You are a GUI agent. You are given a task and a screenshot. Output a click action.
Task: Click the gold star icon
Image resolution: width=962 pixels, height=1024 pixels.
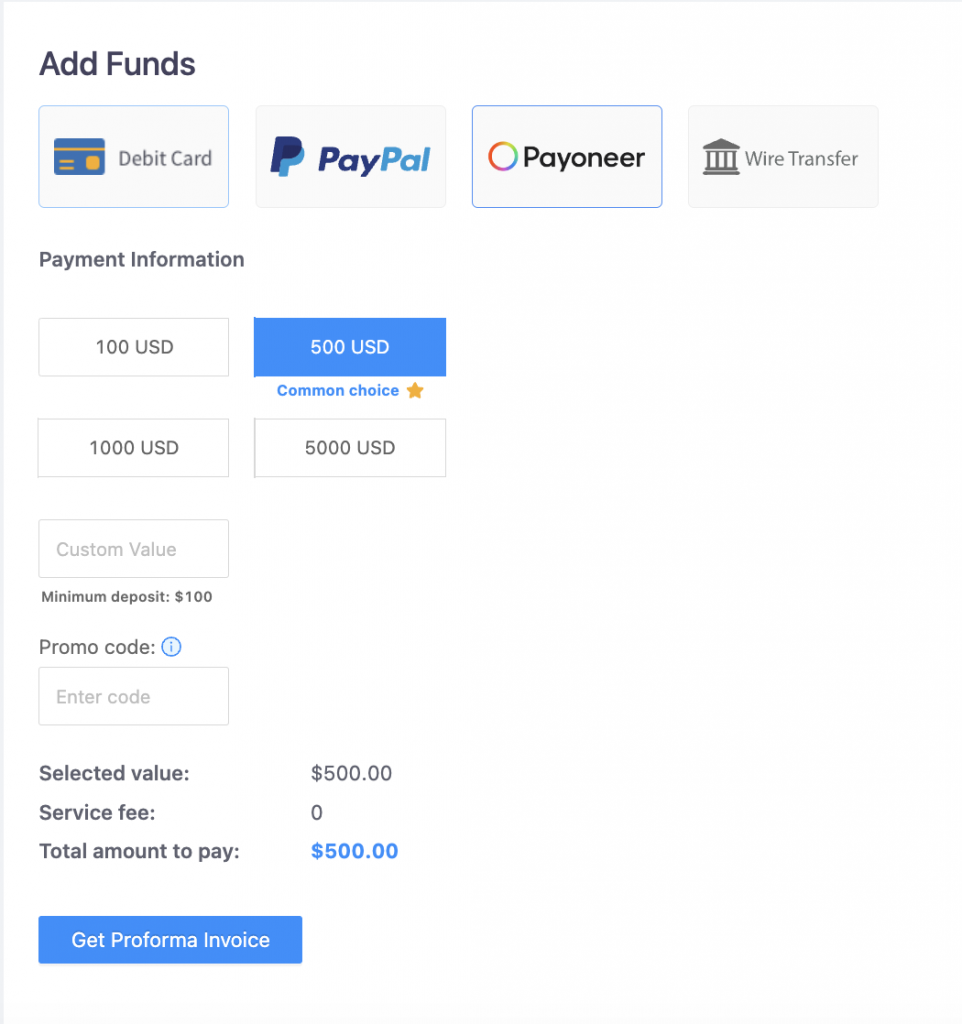pyautogui.click(x=415, y=391)
